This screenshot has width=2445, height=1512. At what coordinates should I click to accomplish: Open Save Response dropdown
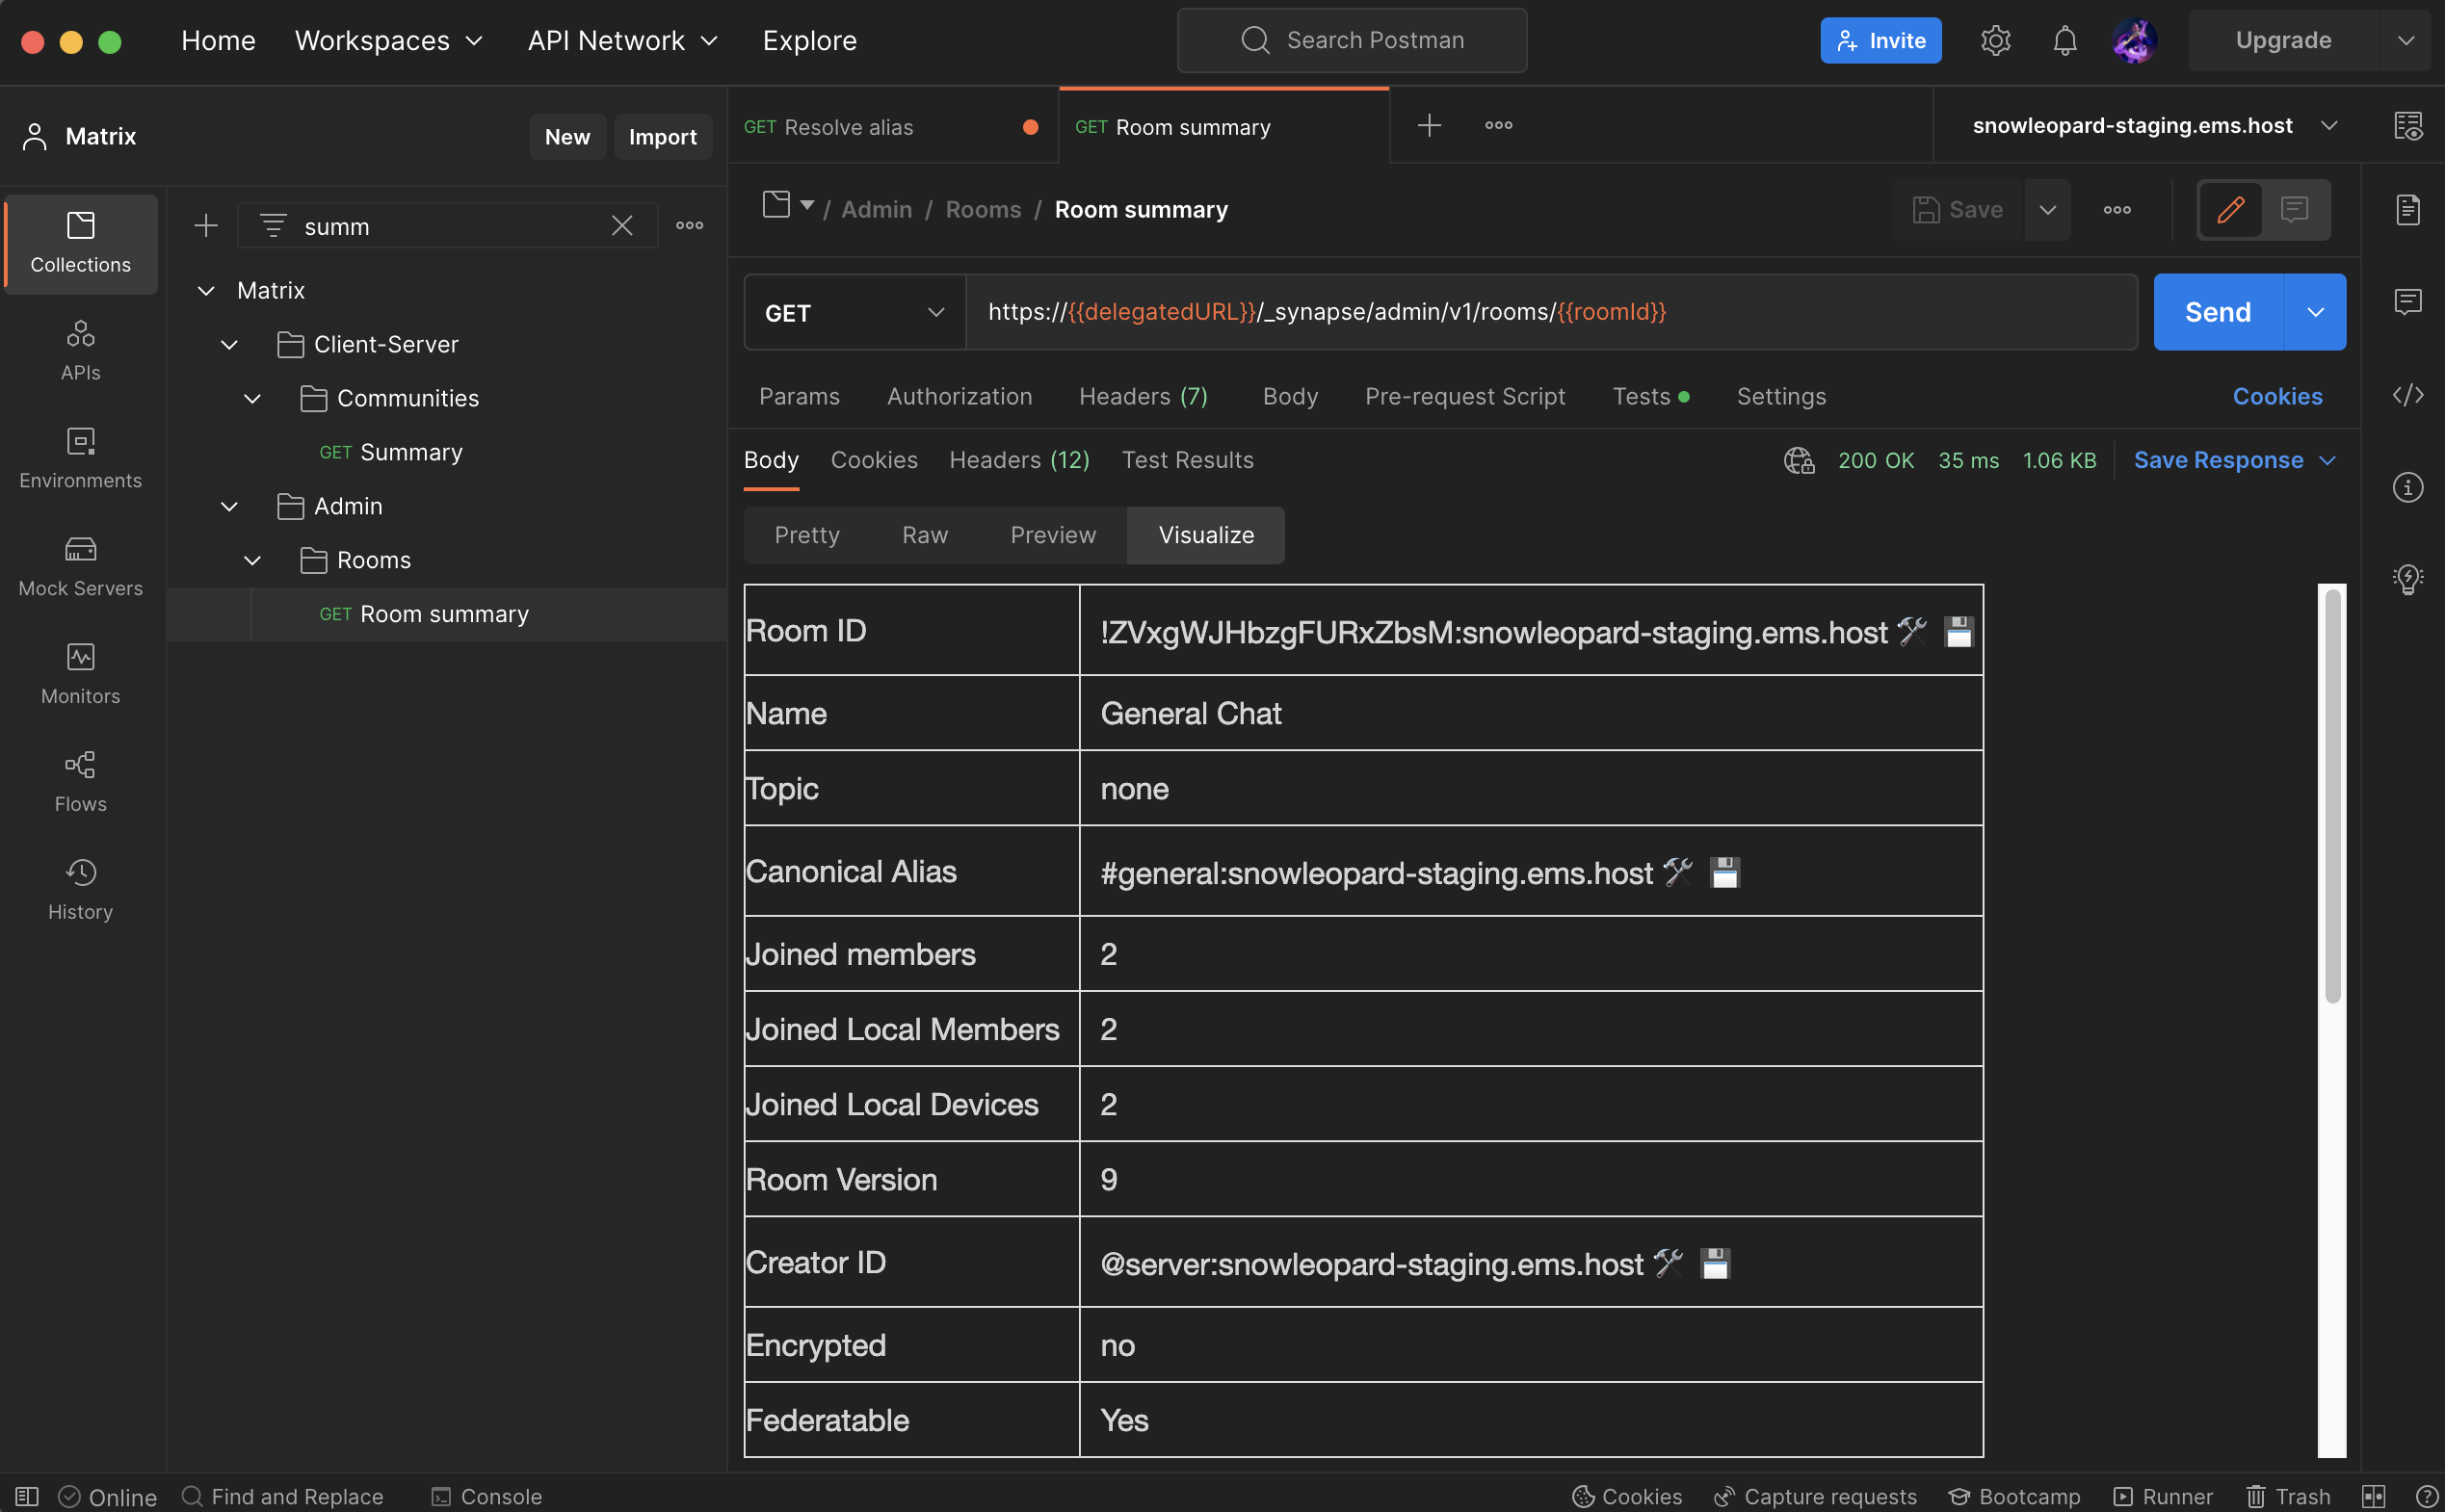point(2235,460)
